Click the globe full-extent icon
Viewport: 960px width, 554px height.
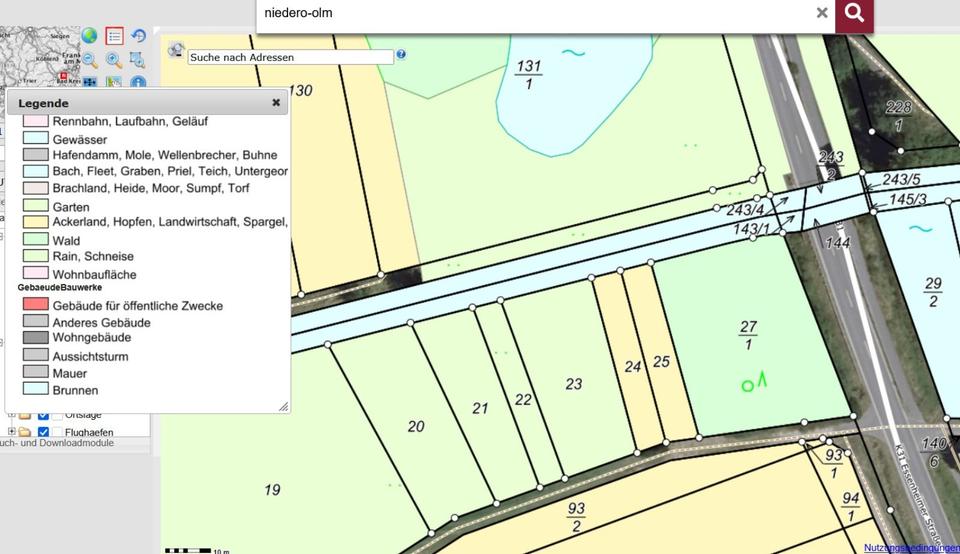coord(90,37)
